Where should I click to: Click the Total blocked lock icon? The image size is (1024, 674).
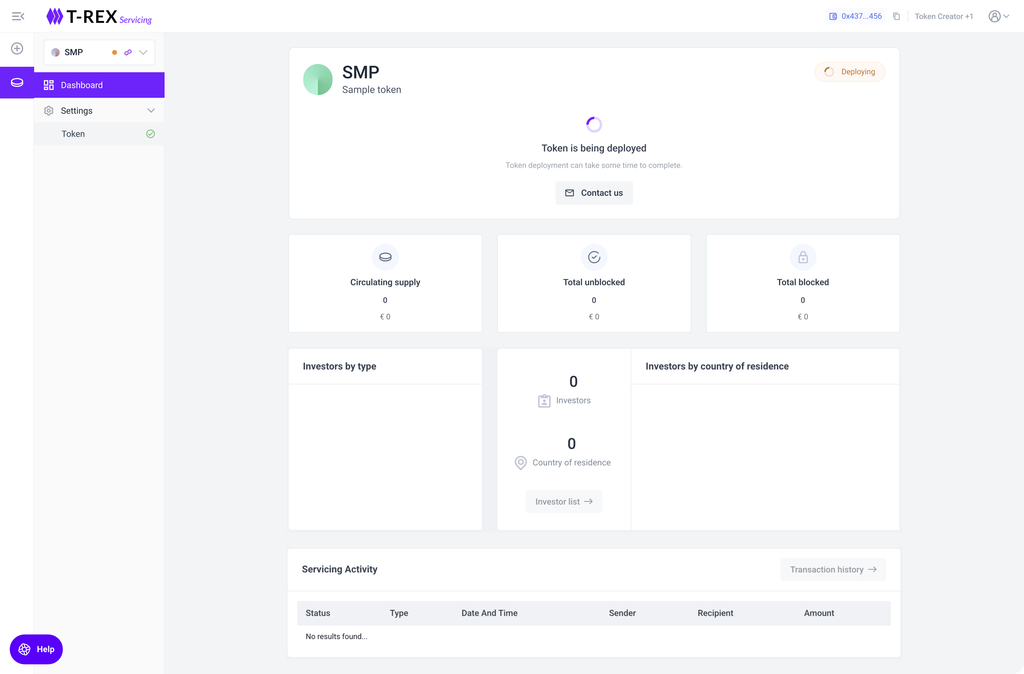[803, 257]
